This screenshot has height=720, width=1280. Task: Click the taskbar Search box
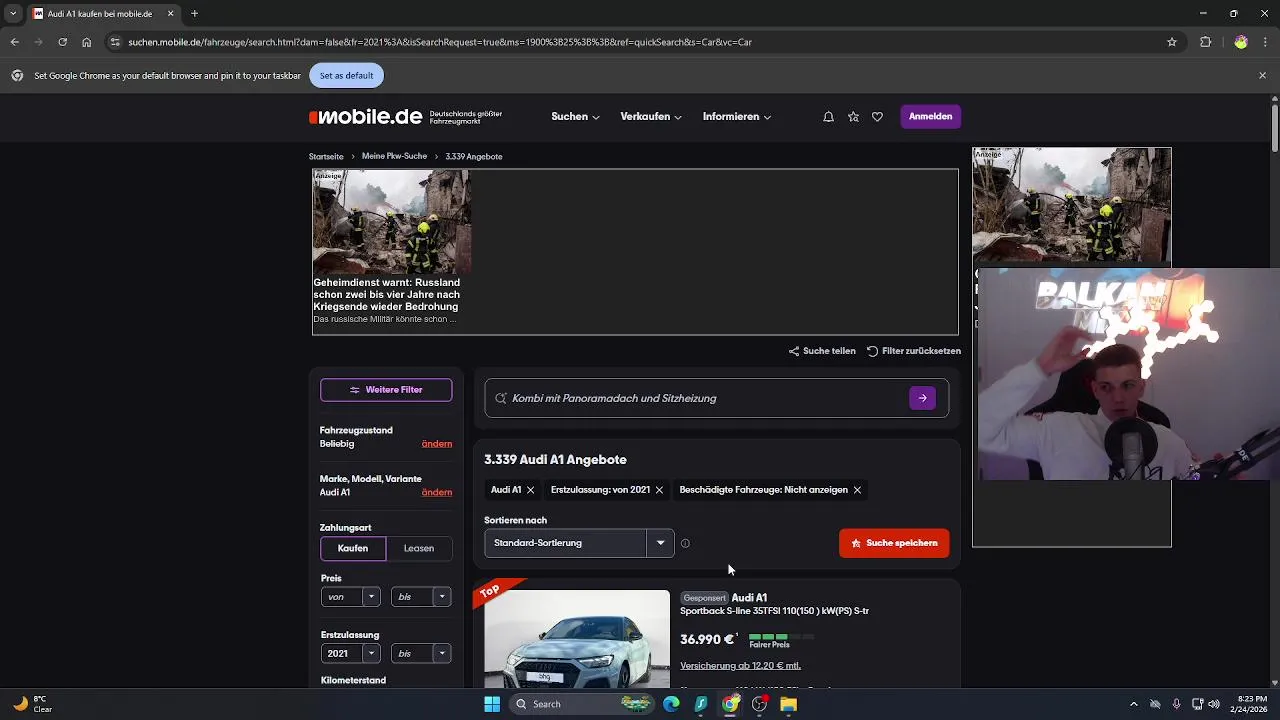tap(580, 704)
